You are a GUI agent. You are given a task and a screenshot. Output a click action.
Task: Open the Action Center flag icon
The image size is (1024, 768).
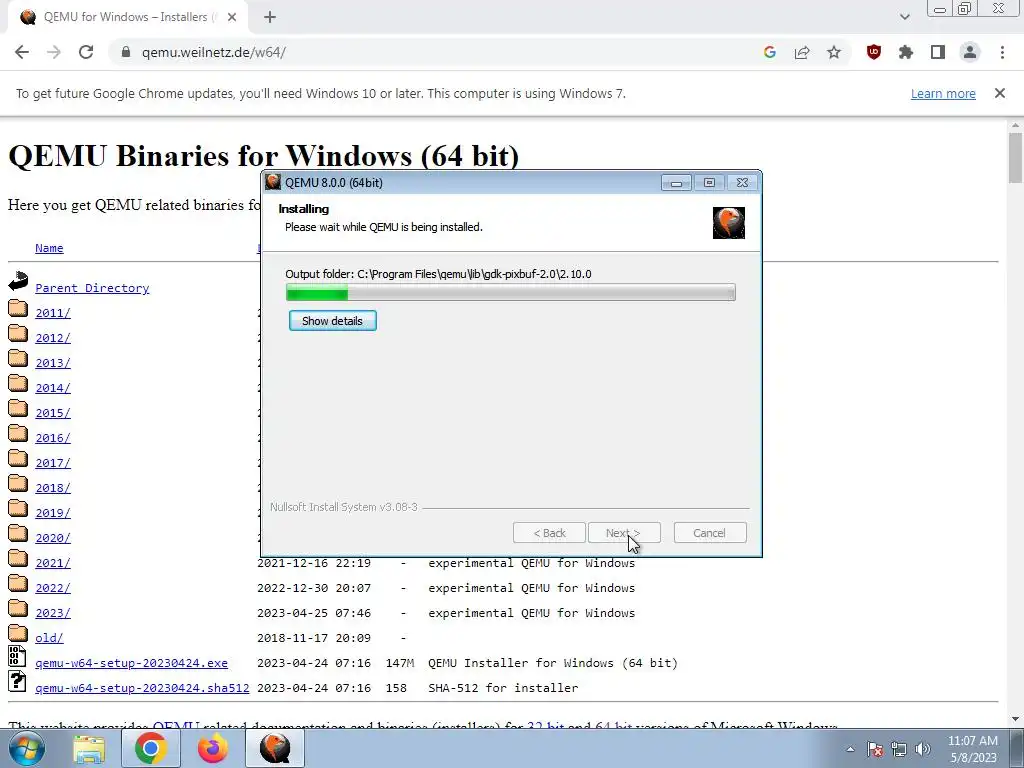coord(875,749)
